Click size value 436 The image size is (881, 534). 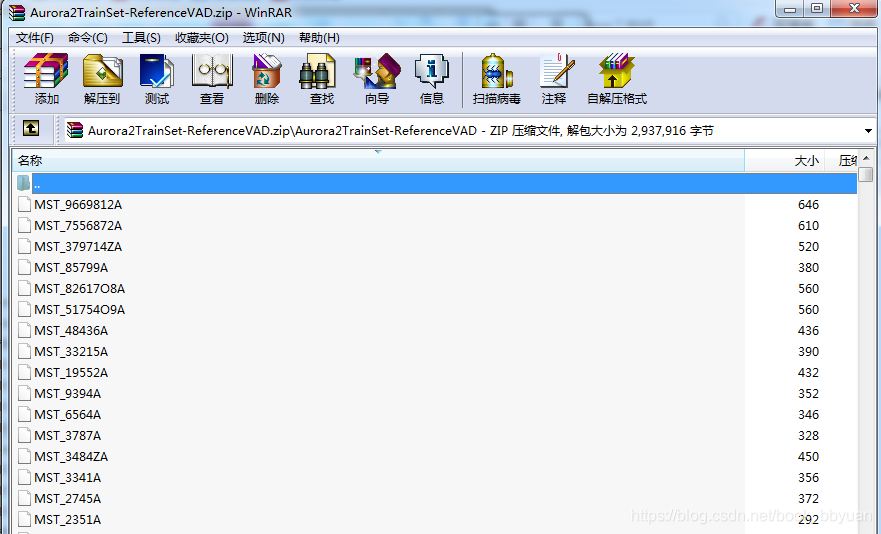tap(808, 331)
